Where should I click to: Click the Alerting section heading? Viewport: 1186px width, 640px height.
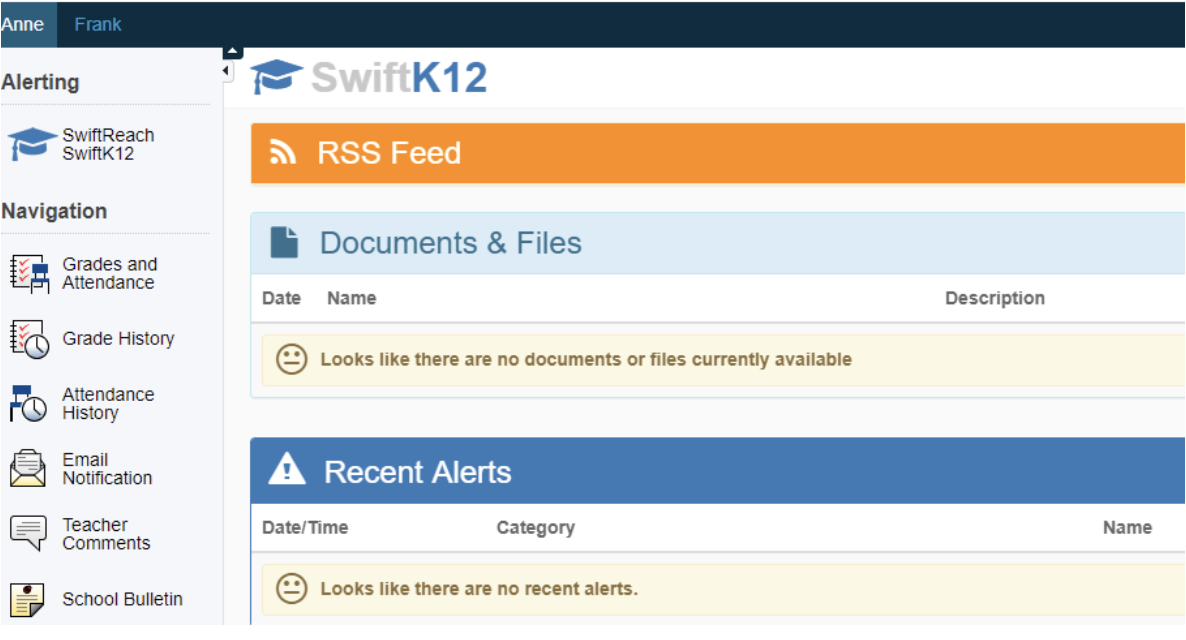point(40,82)
